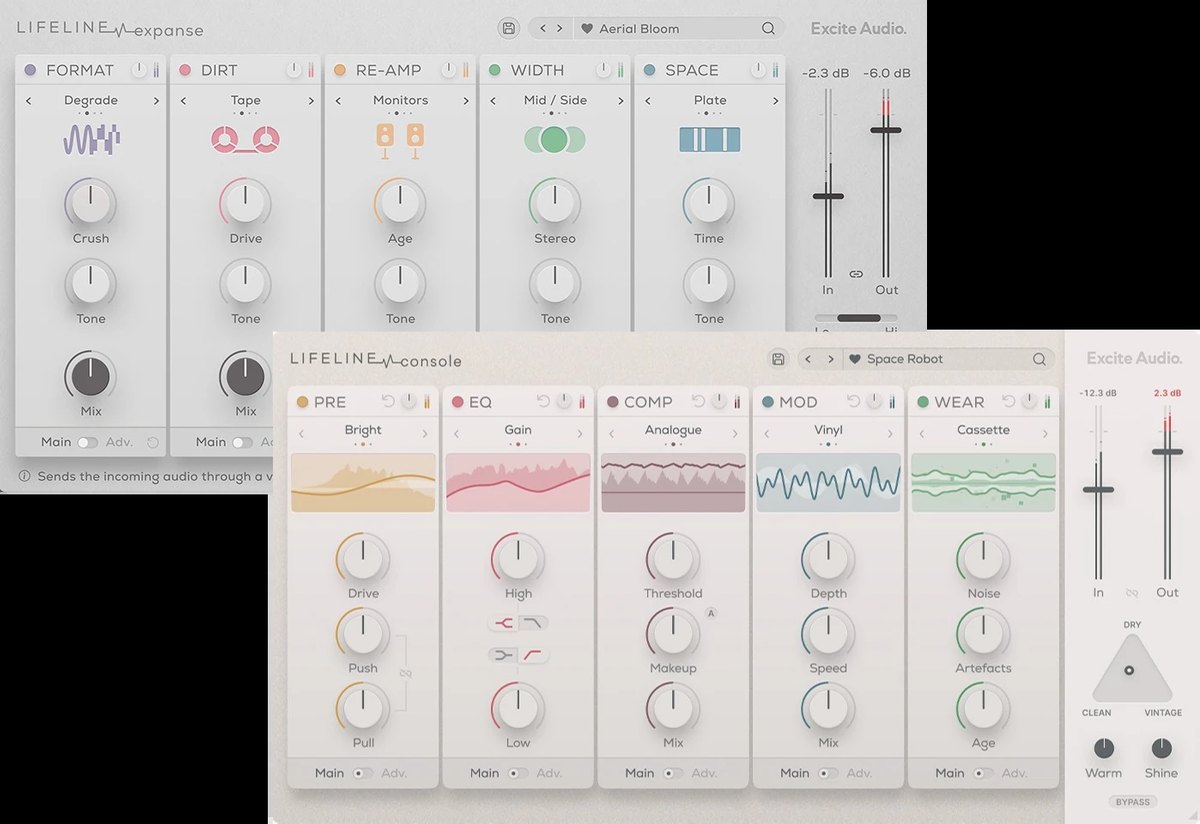Click the Shine knob in Console

(1162, 748)
